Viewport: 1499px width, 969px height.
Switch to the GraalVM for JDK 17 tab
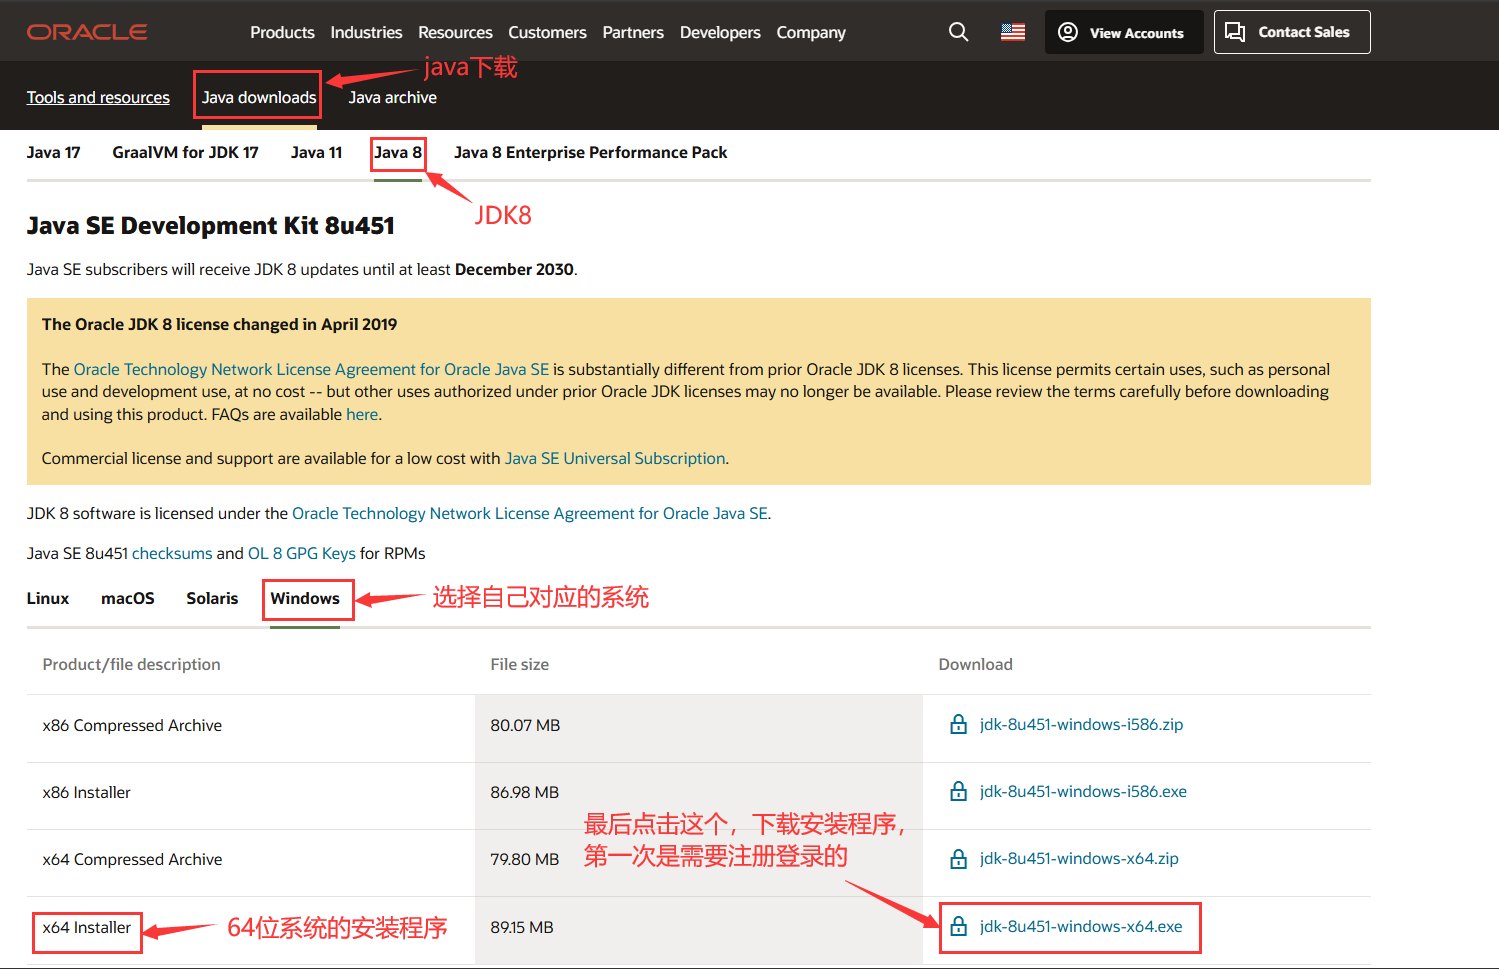pyautogui.click(x=184, y=152)
